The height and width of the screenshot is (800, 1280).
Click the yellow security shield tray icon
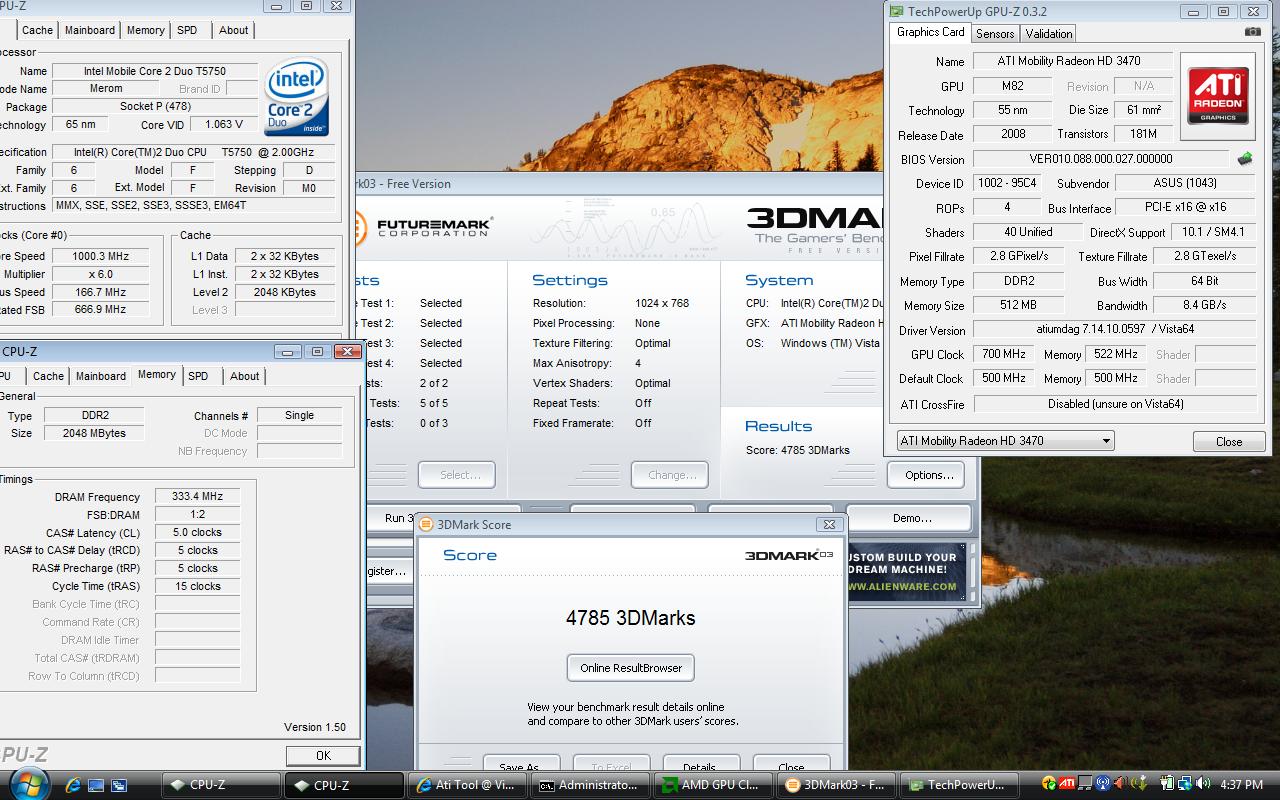(x=1049, y=784)
